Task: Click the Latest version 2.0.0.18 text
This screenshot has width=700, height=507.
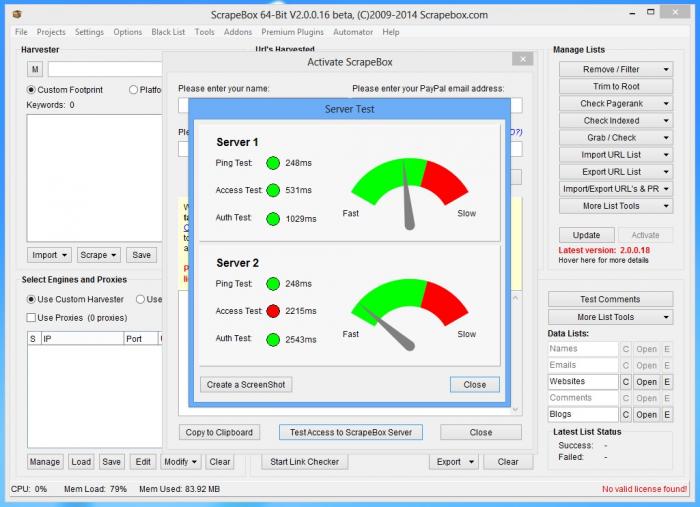Action: (x=604, y=250)
